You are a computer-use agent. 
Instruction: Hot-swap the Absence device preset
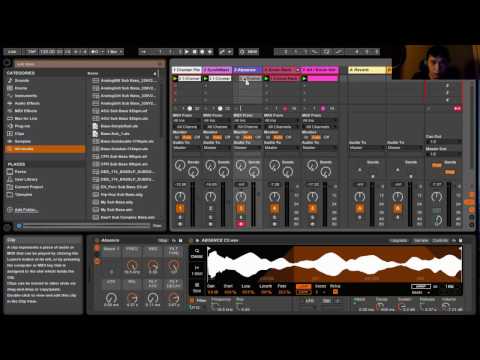coord(174,240)
